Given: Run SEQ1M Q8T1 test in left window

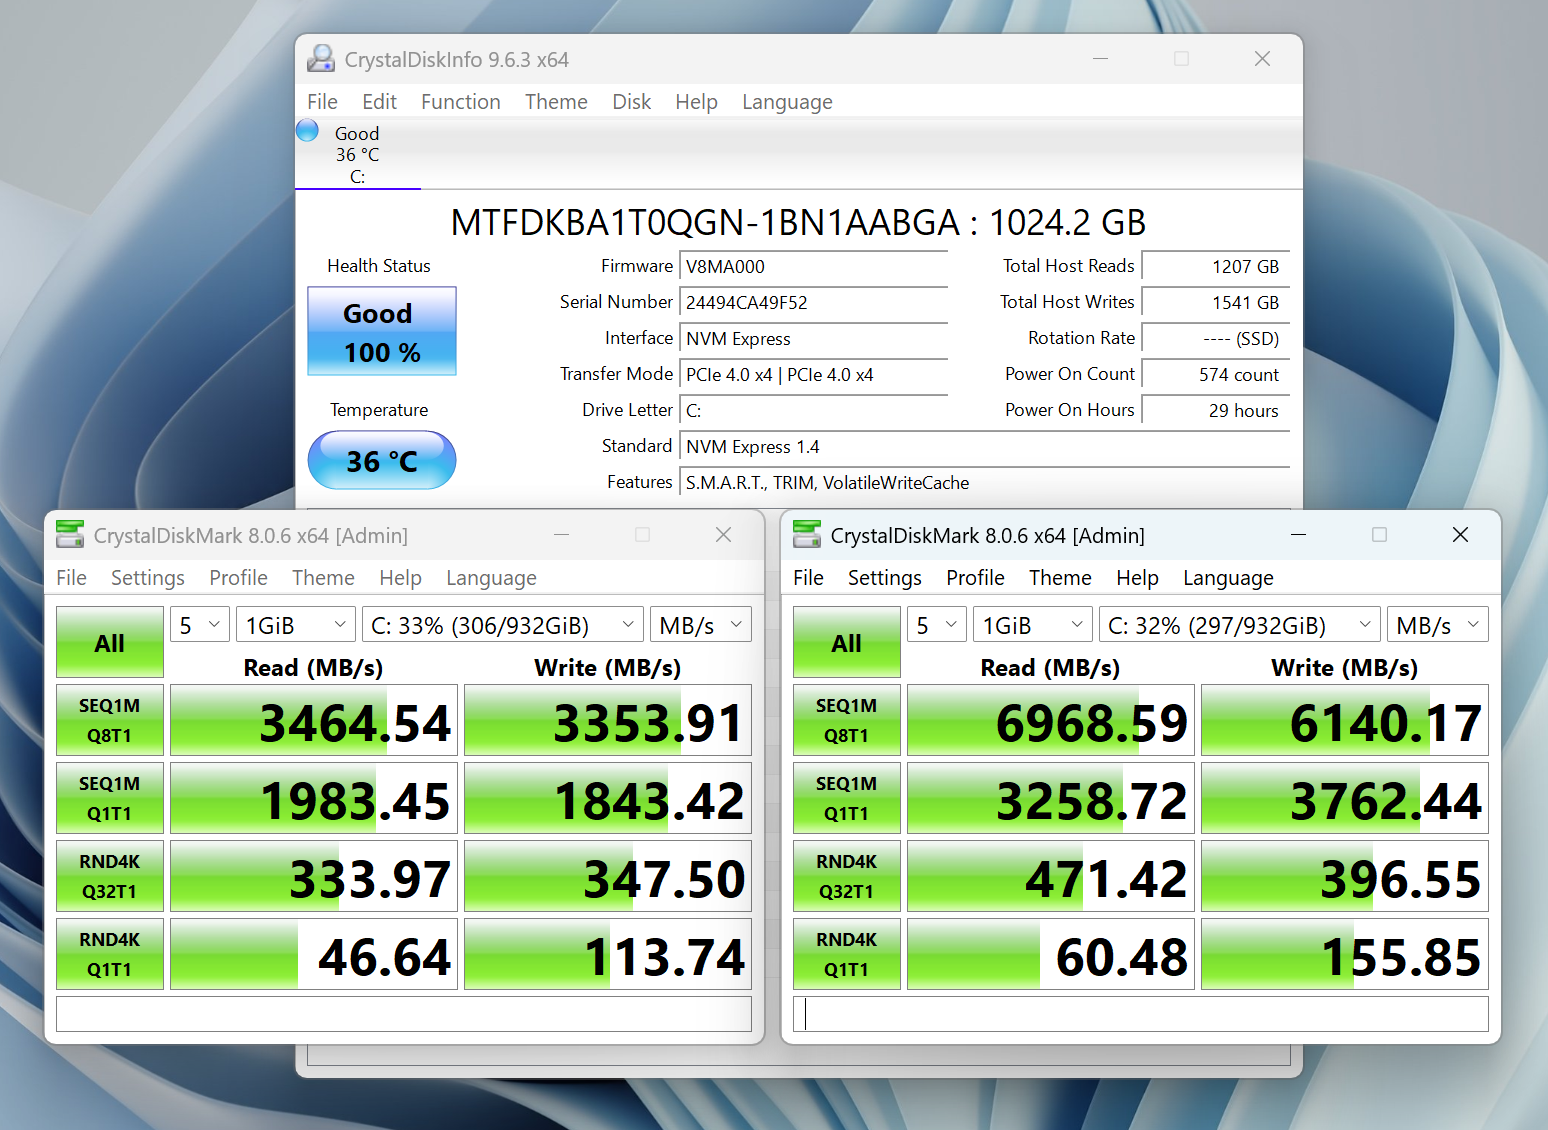Looking at the screenshot, I should (110, 720).
